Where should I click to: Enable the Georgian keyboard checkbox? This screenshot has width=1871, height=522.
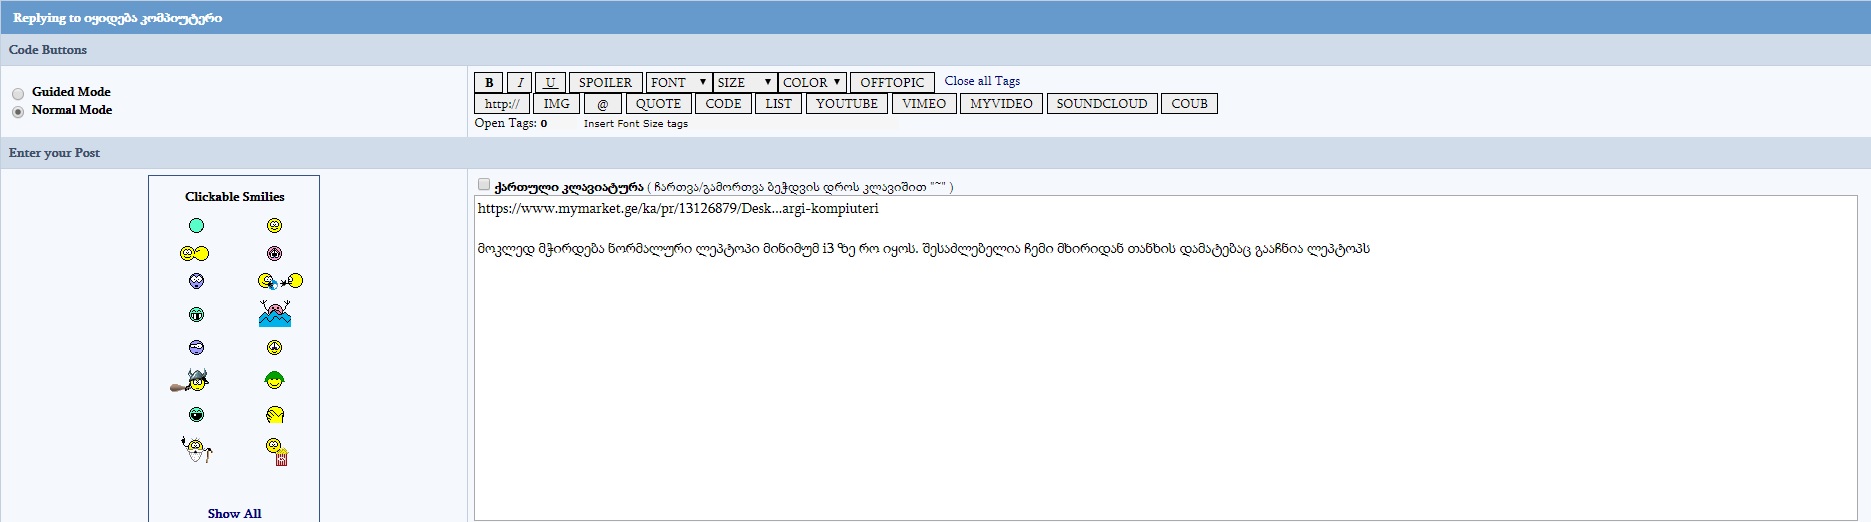pyautogui.click(x=484, y=184)
